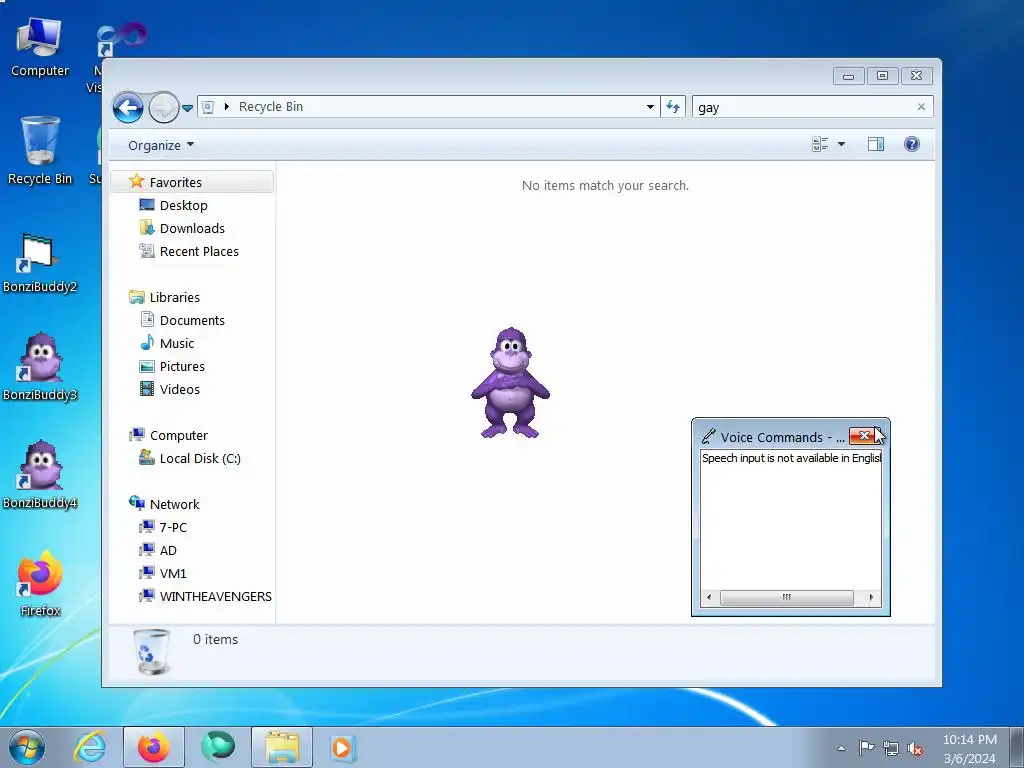Screen dimensions: 1024x768
Task: Clear the search text with X icon
Action: click(921, 106)
